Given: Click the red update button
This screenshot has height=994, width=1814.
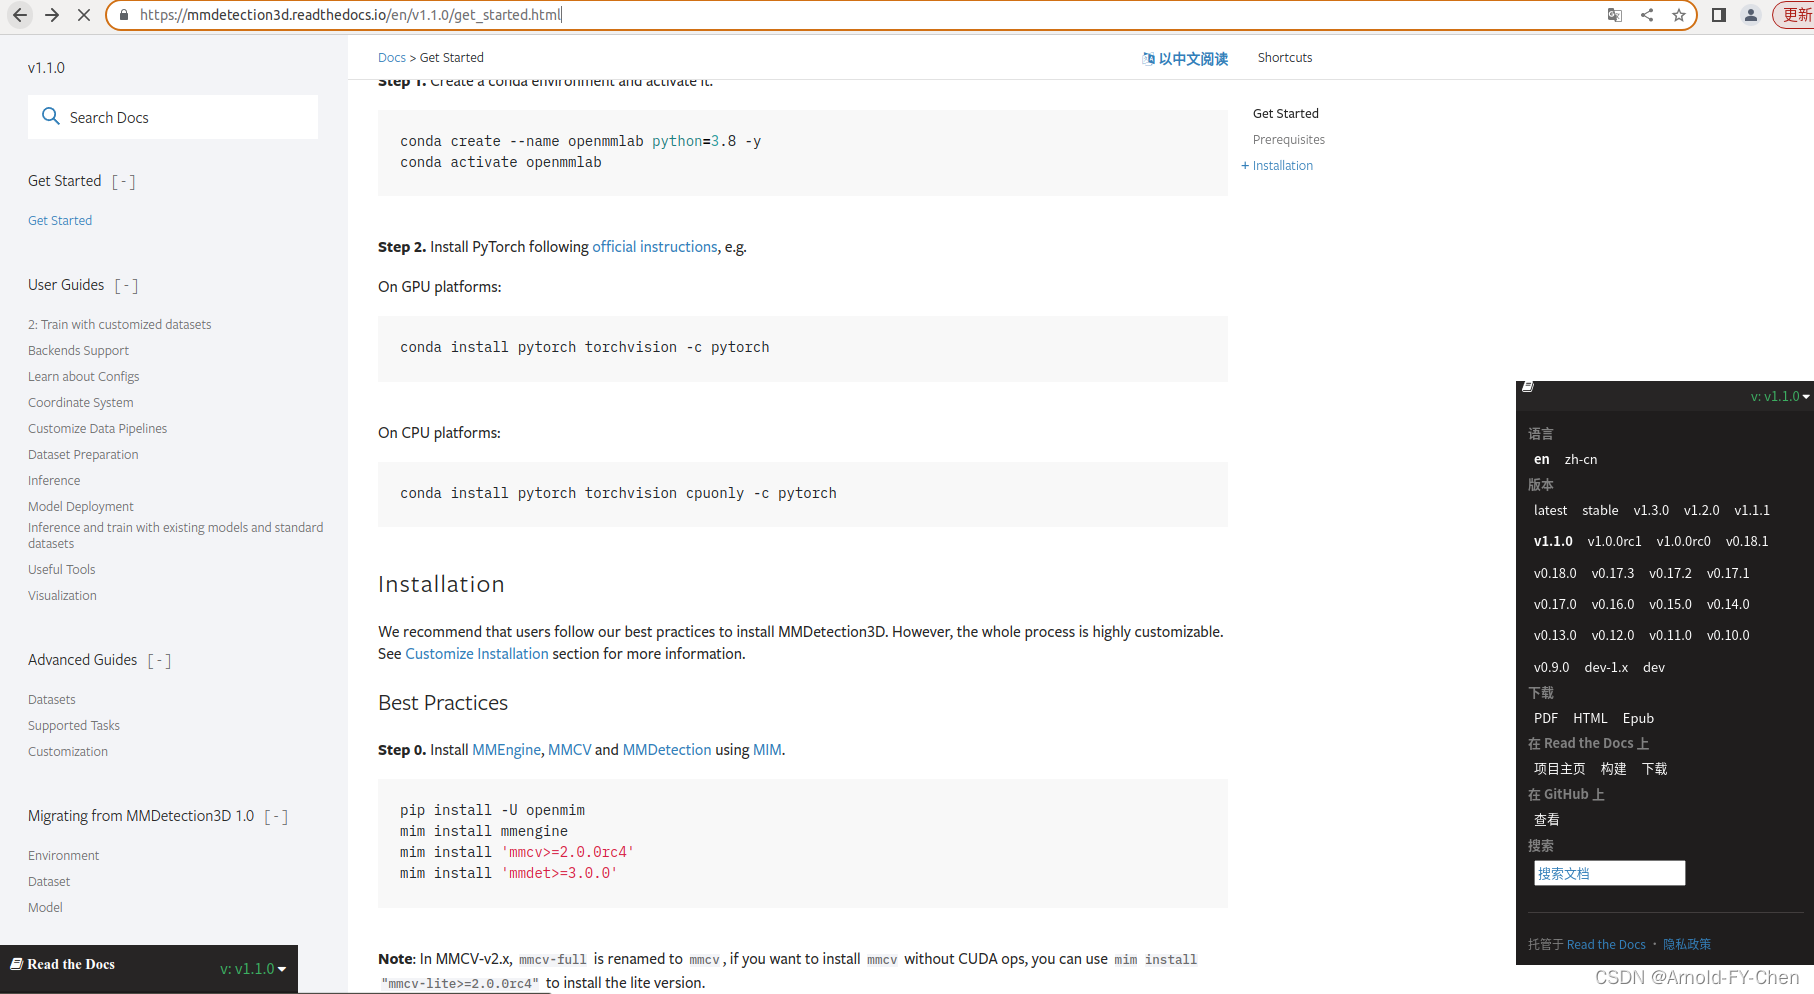Looking at the screenshot, I should click(1795, 15).
